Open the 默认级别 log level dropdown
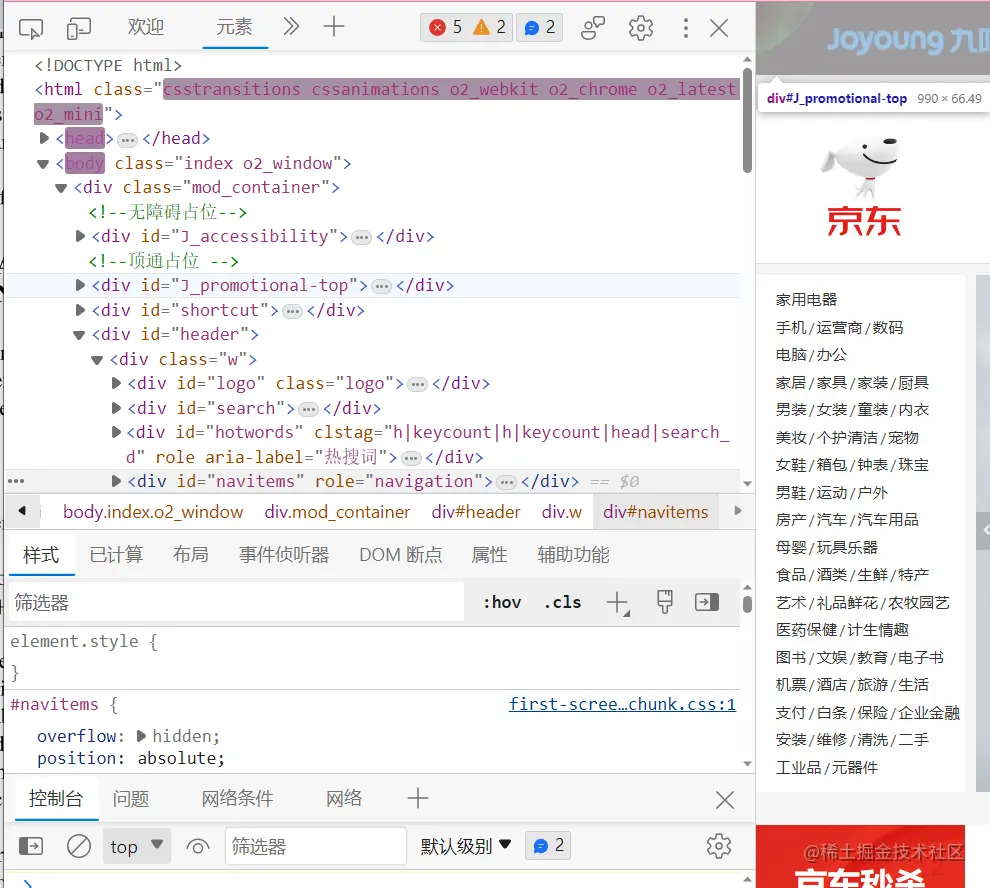The width and height of the screenshot is (990, 888). [x=465, y=846]
